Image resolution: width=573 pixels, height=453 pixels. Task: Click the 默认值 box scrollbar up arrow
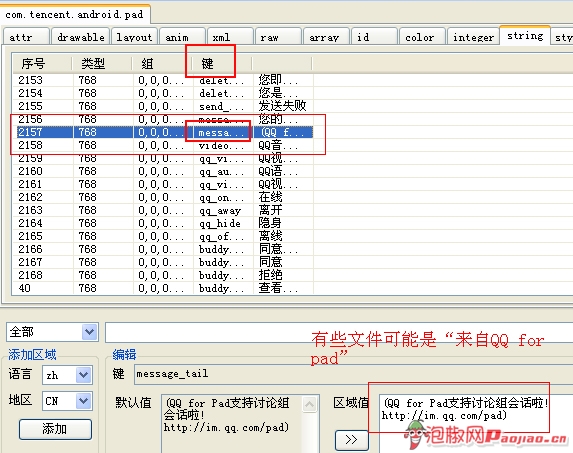tap(310, 404)
